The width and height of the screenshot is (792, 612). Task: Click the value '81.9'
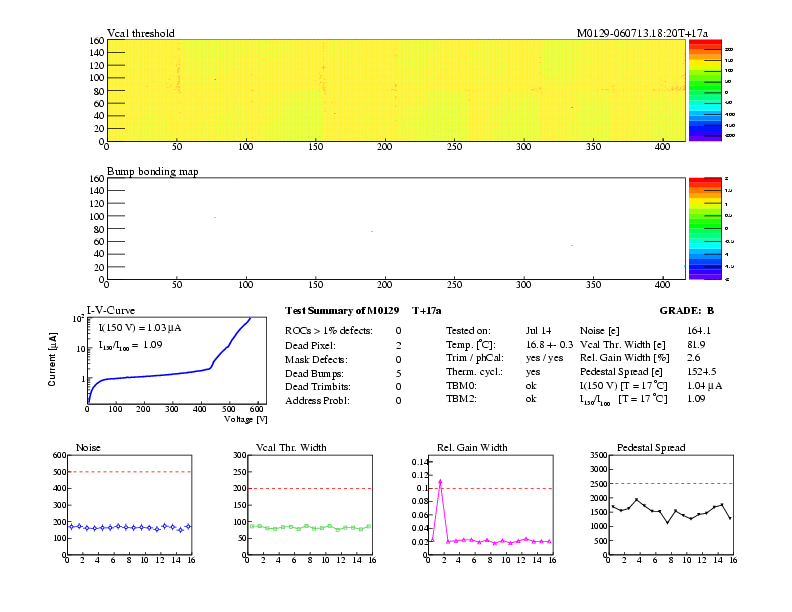pyautogui.click(x=696, y=344)
